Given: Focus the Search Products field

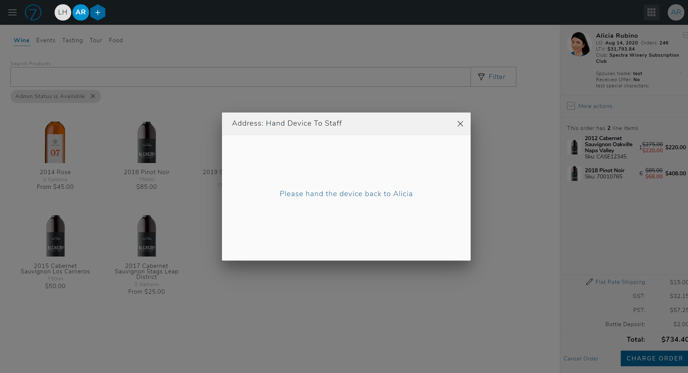Looking at the screenshot, I should point(240,77).
